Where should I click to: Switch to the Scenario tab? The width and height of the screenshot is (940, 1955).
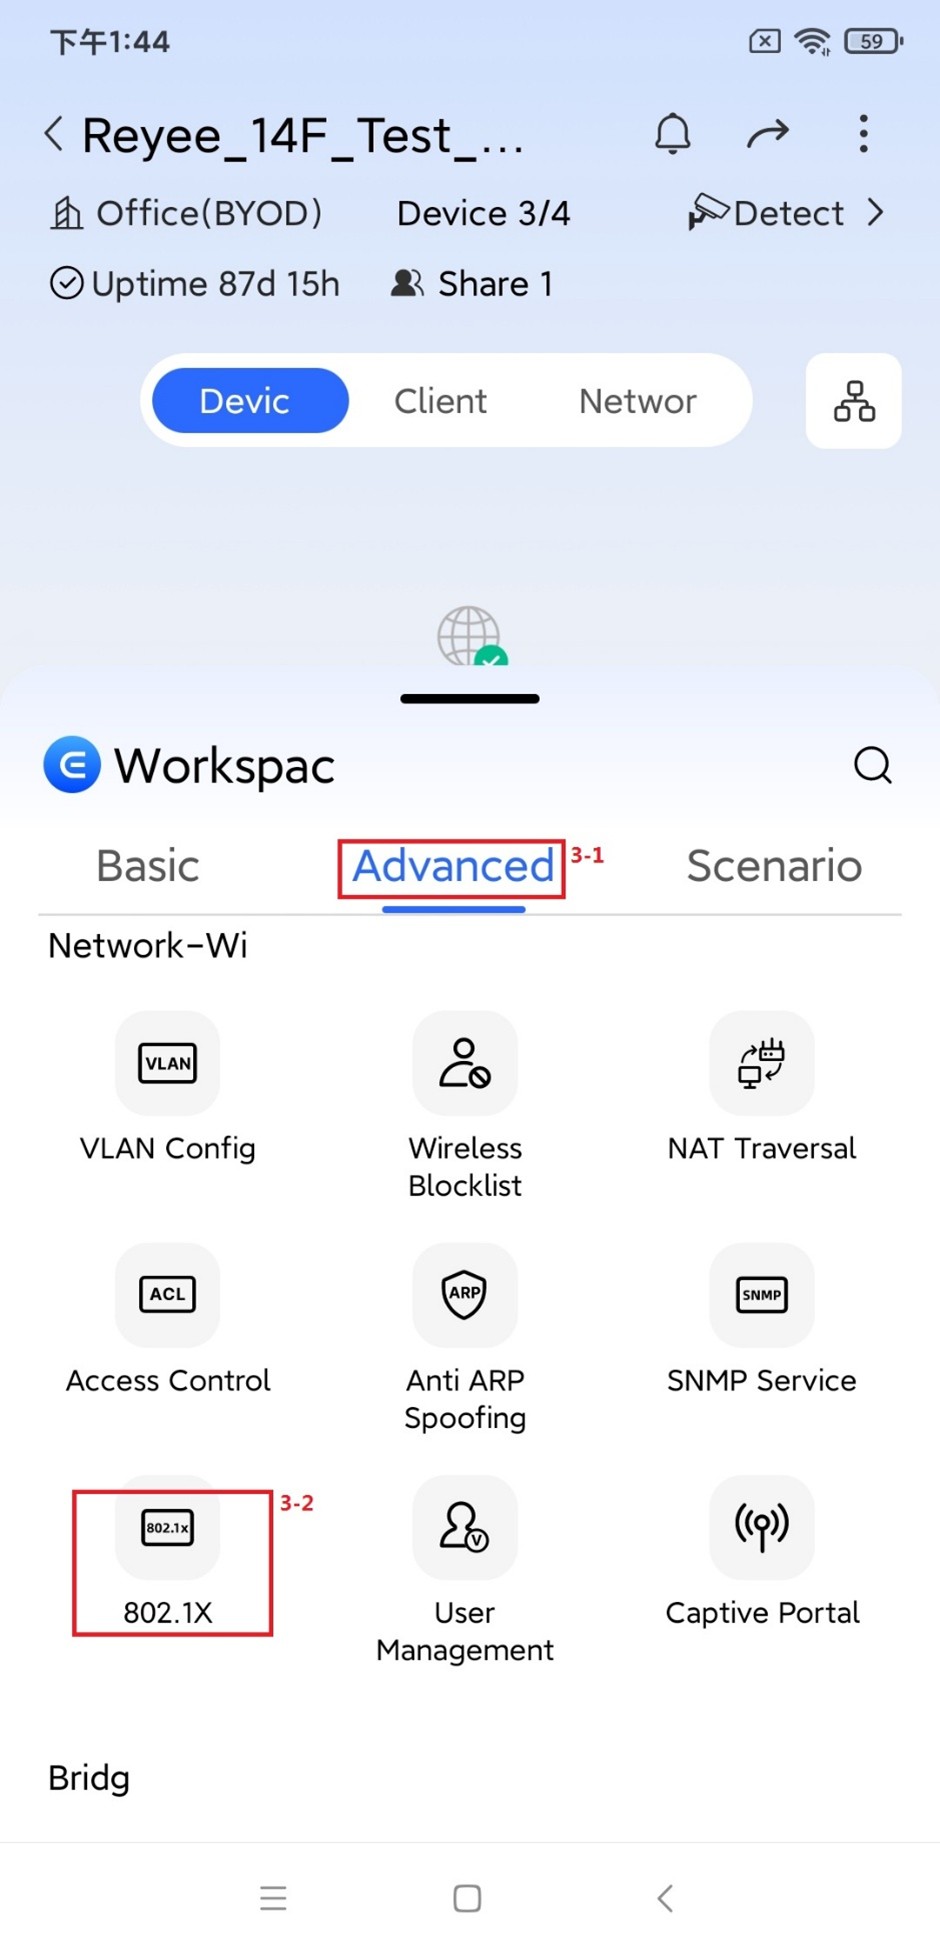(774, 866)
